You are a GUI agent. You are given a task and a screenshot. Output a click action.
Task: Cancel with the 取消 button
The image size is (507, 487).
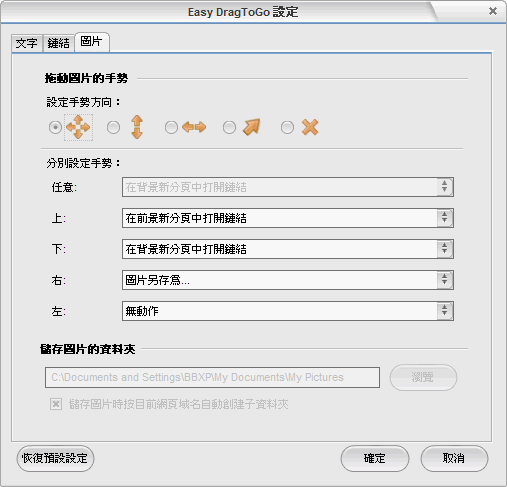tap(454, 458)
